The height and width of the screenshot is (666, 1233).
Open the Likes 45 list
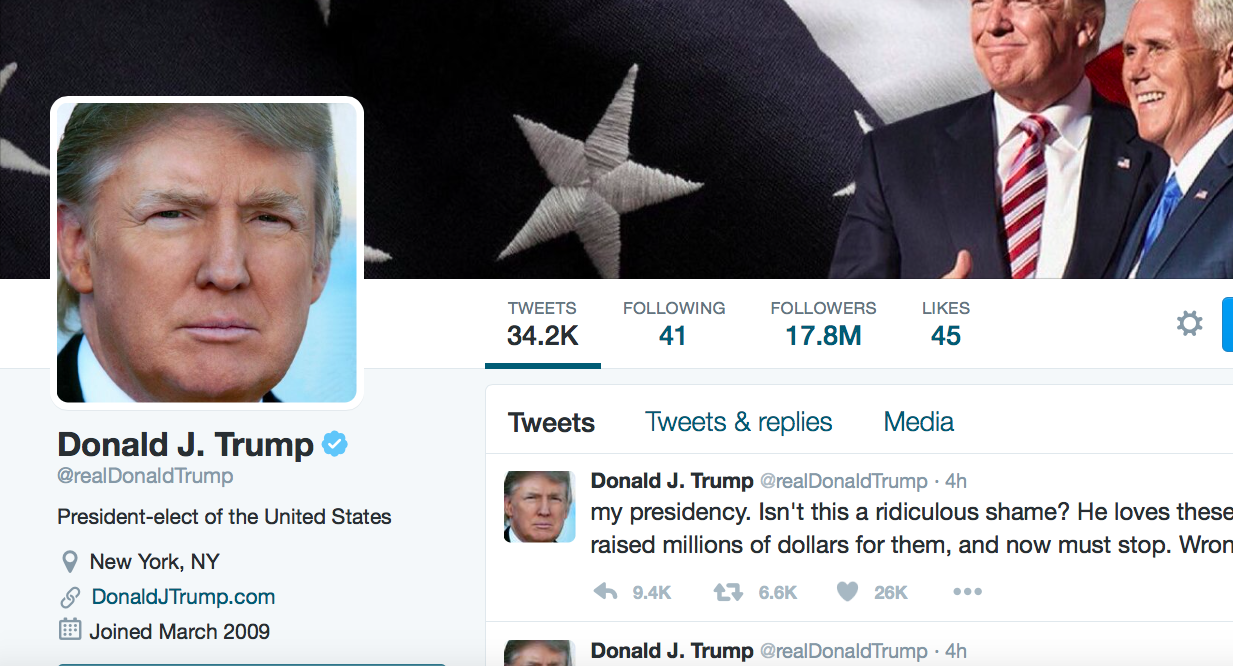(946, 323)
